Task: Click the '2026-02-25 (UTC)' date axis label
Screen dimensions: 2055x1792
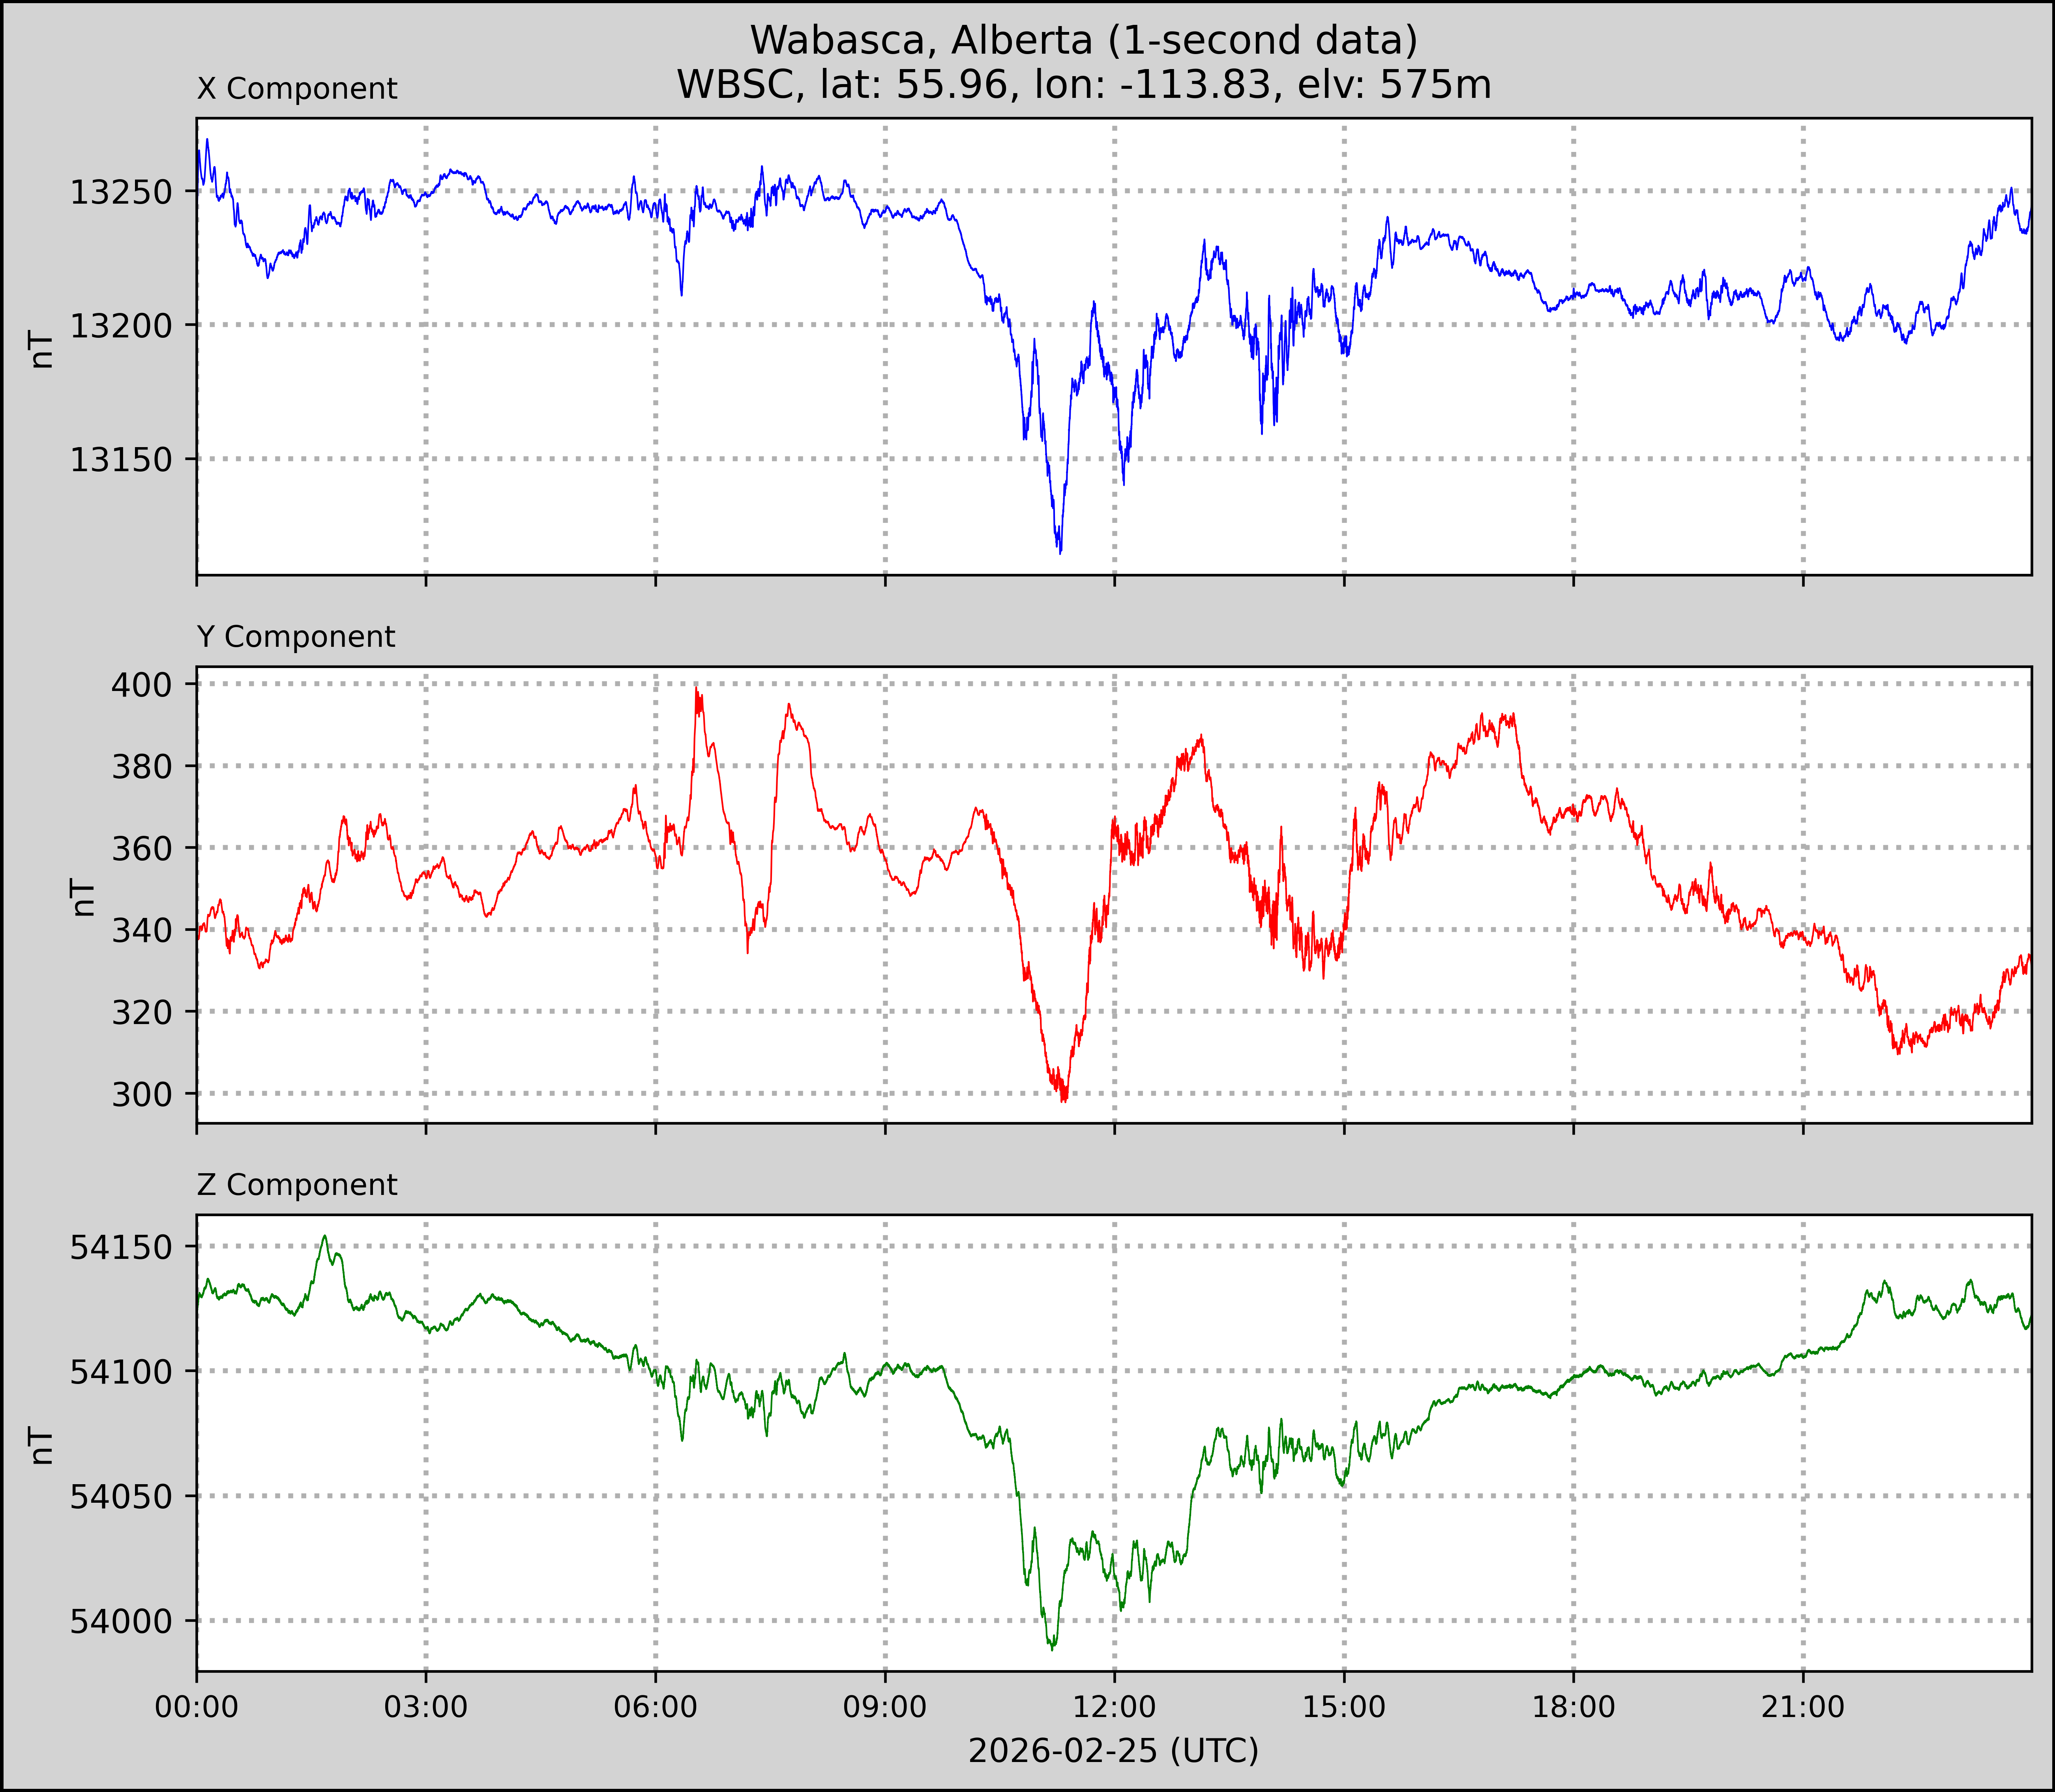Action: [x=1113, y=1751]
